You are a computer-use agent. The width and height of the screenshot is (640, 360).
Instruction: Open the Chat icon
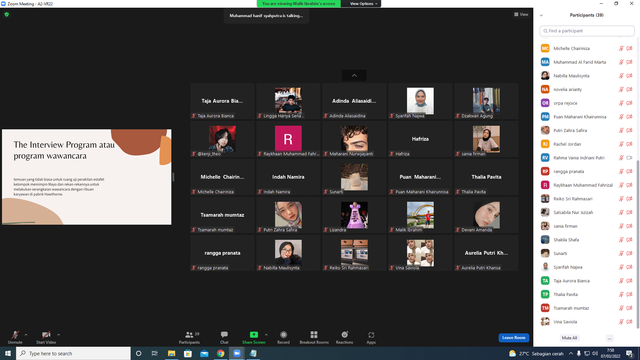[x=224, y=335]
